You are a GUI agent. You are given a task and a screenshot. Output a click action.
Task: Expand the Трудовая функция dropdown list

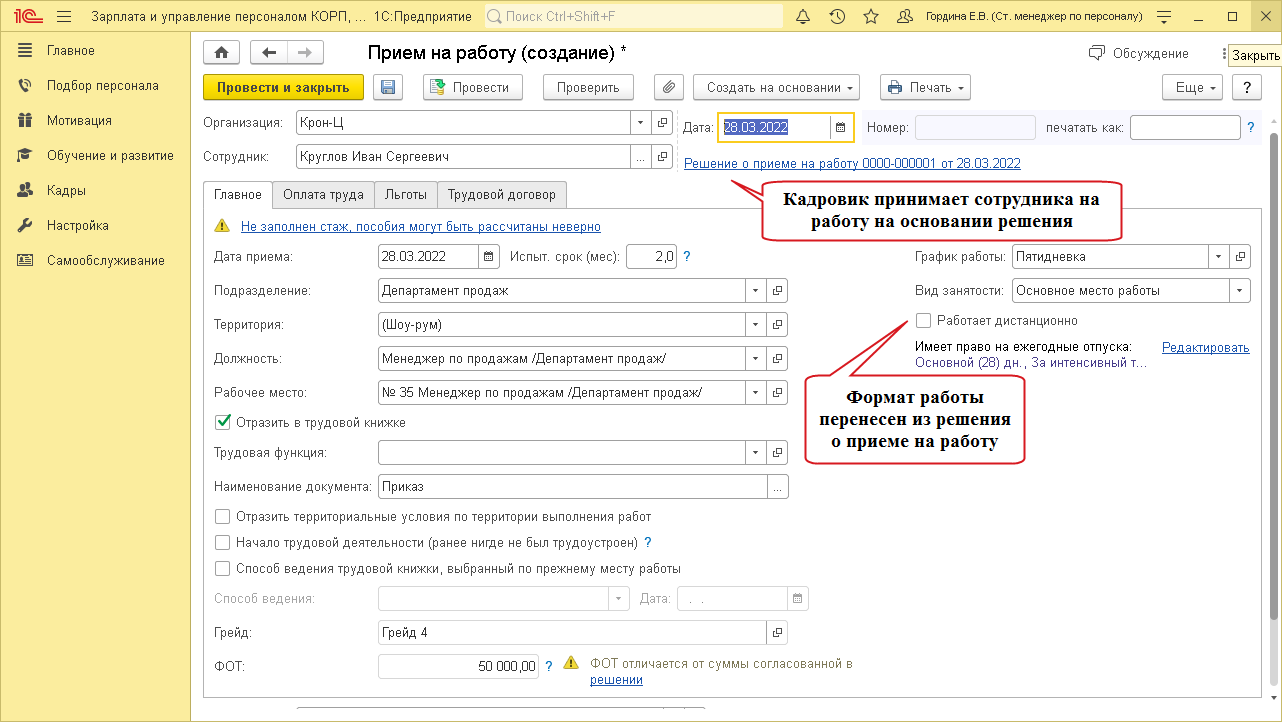pos(757,453)
